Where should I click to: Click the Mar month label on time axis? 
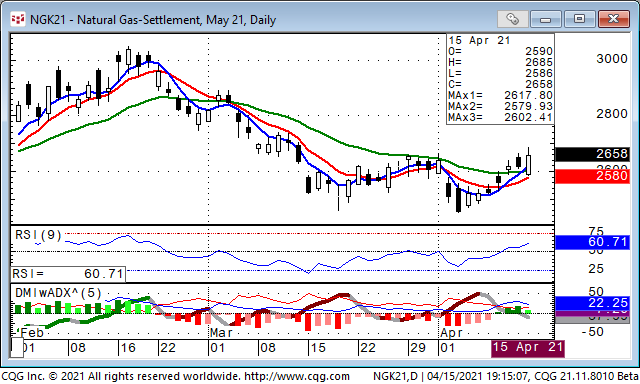pyautogui.click(x=221, y=333)
